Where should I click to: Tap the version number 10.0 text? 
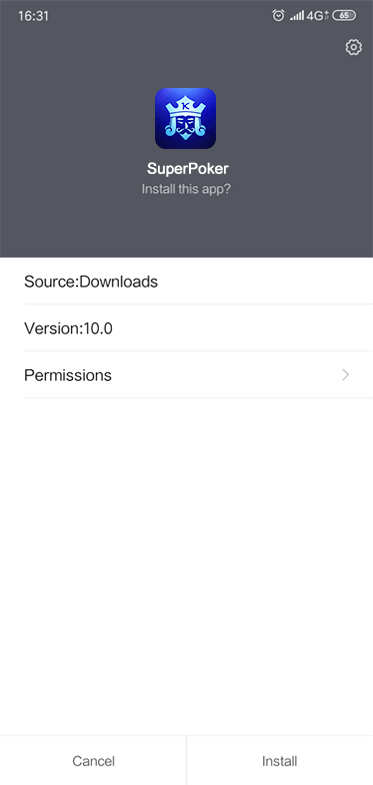click(96, 329)
